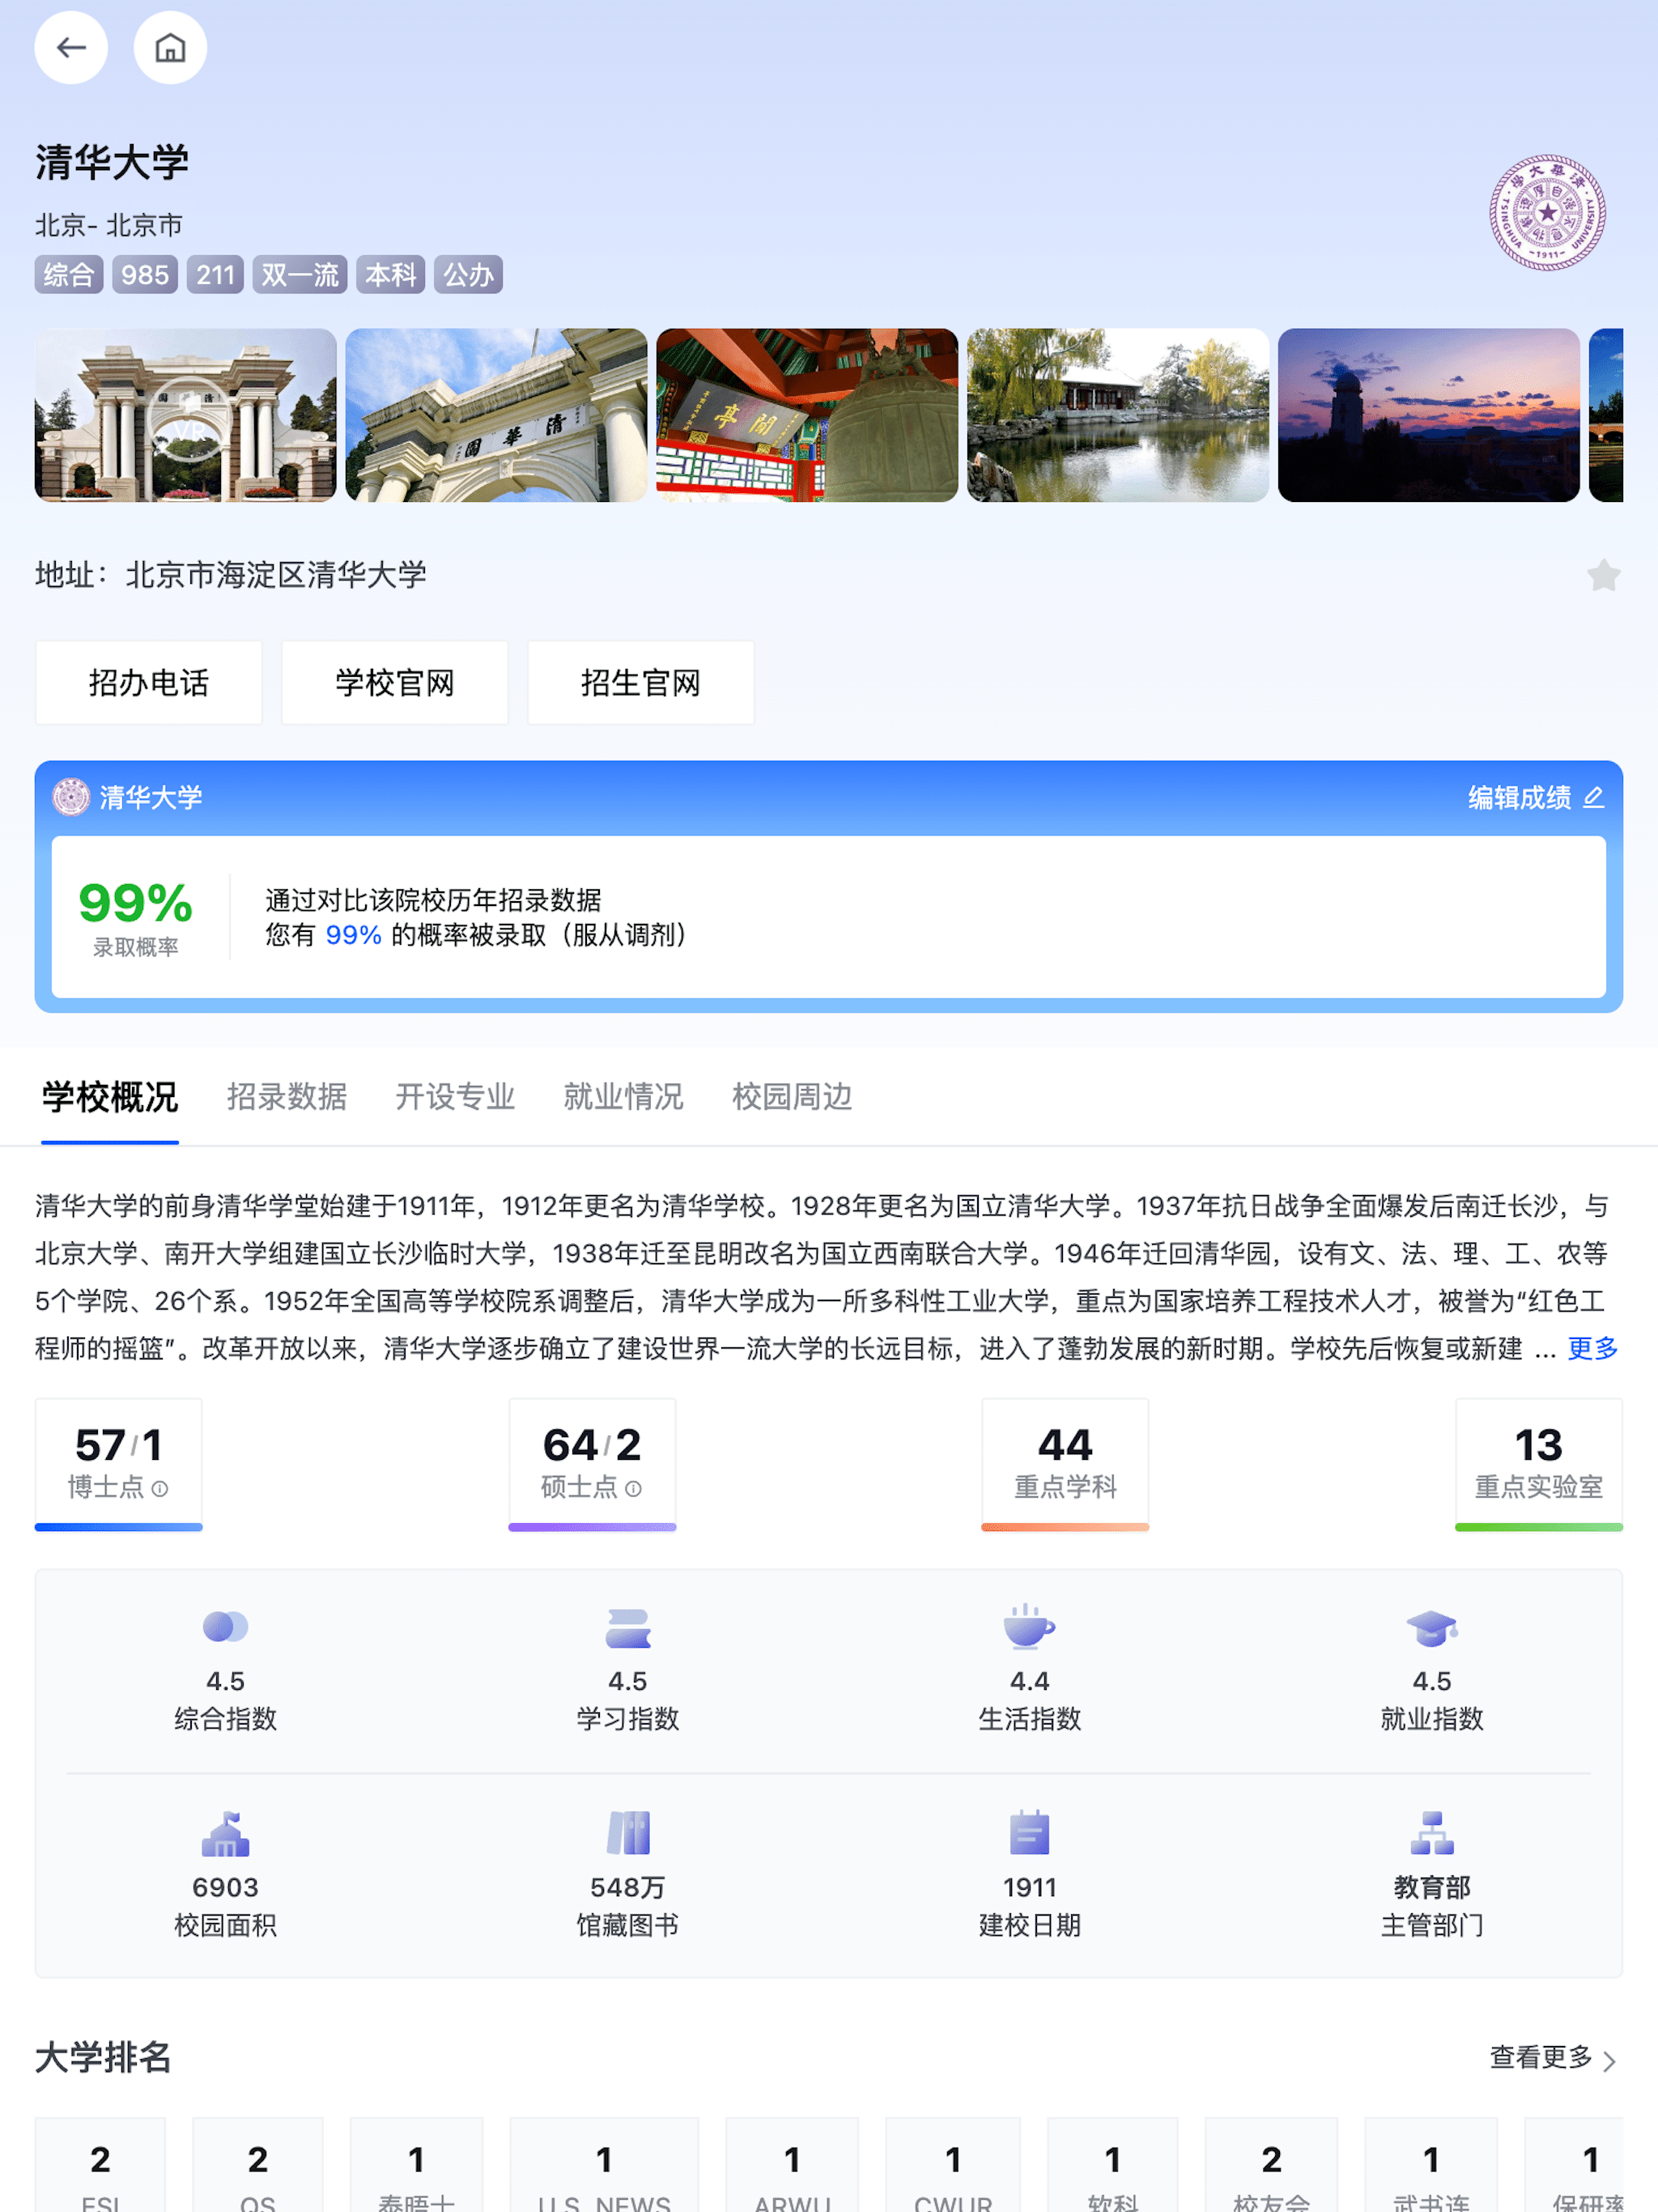Switch to 开设专业 tab

click(455, 1097)
